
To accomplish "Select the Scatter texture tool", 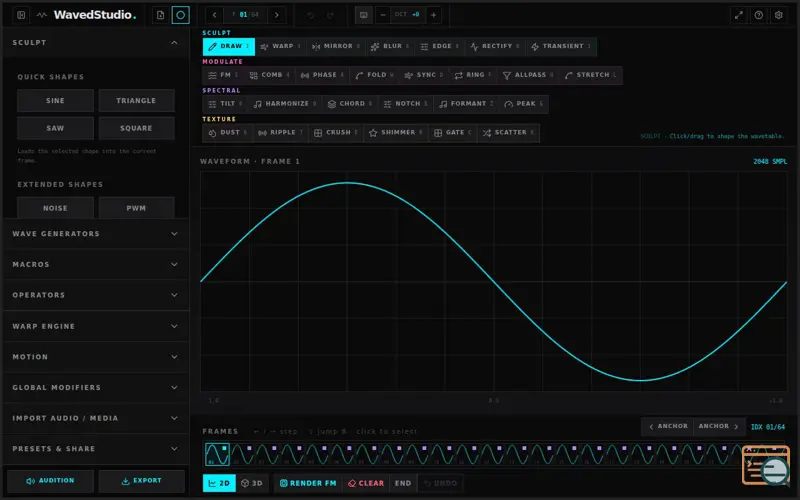I will pos(508,133).
